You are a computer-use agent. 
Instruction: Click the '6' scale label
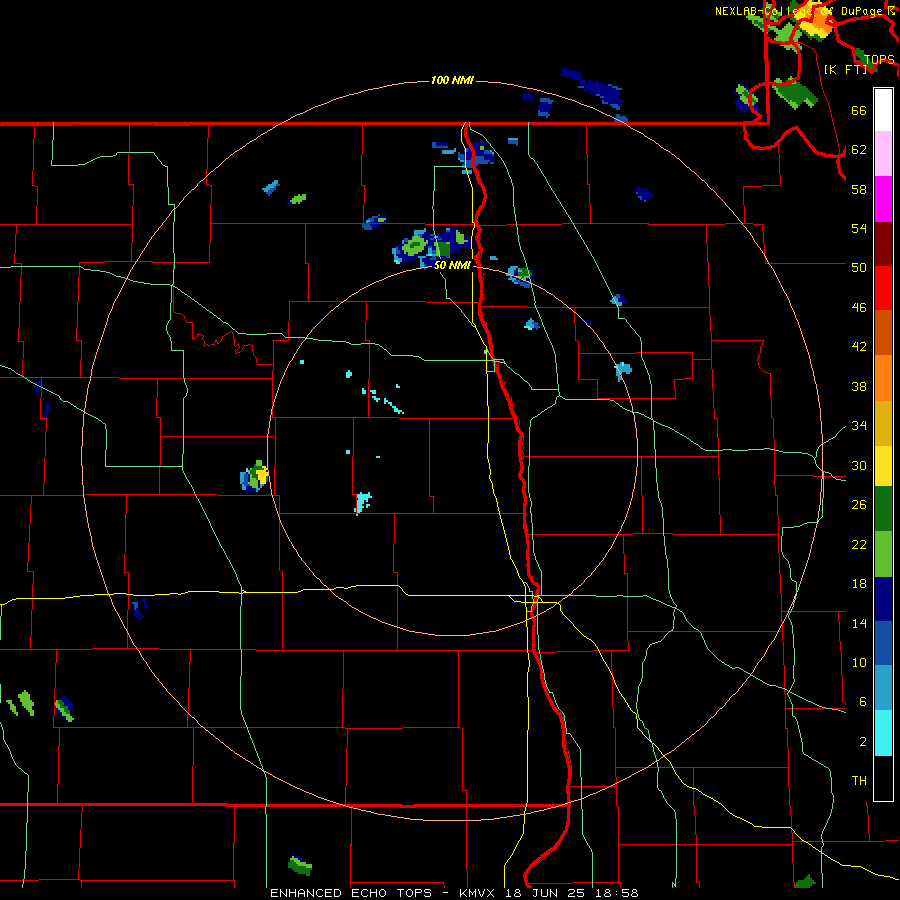point(863,702)
